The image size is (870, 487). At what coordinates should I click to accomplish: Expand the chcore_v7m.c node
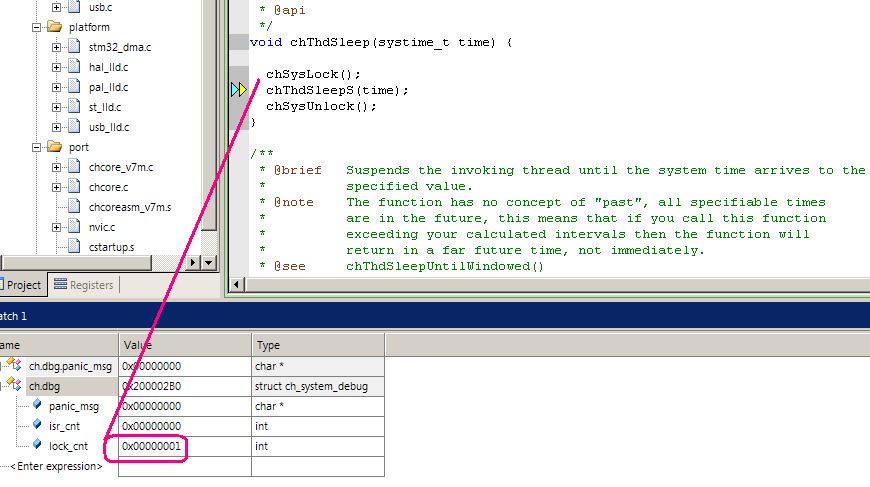56,167
